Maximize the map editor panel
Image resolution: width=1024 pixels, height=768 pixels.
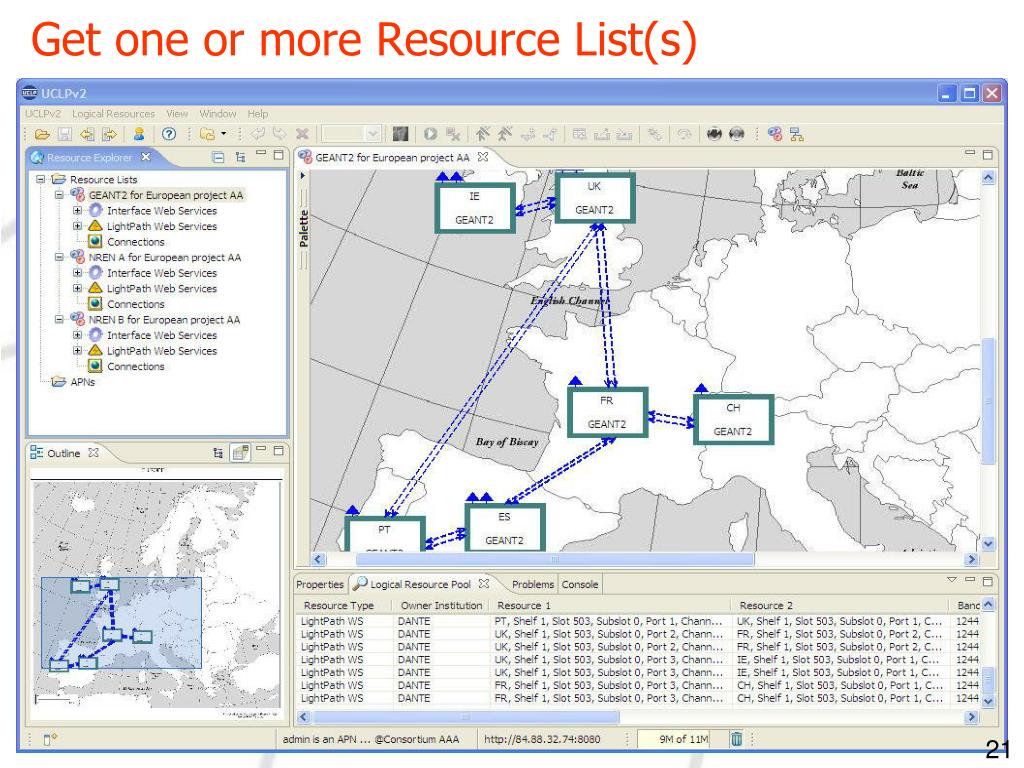click(x=987, y=155)
